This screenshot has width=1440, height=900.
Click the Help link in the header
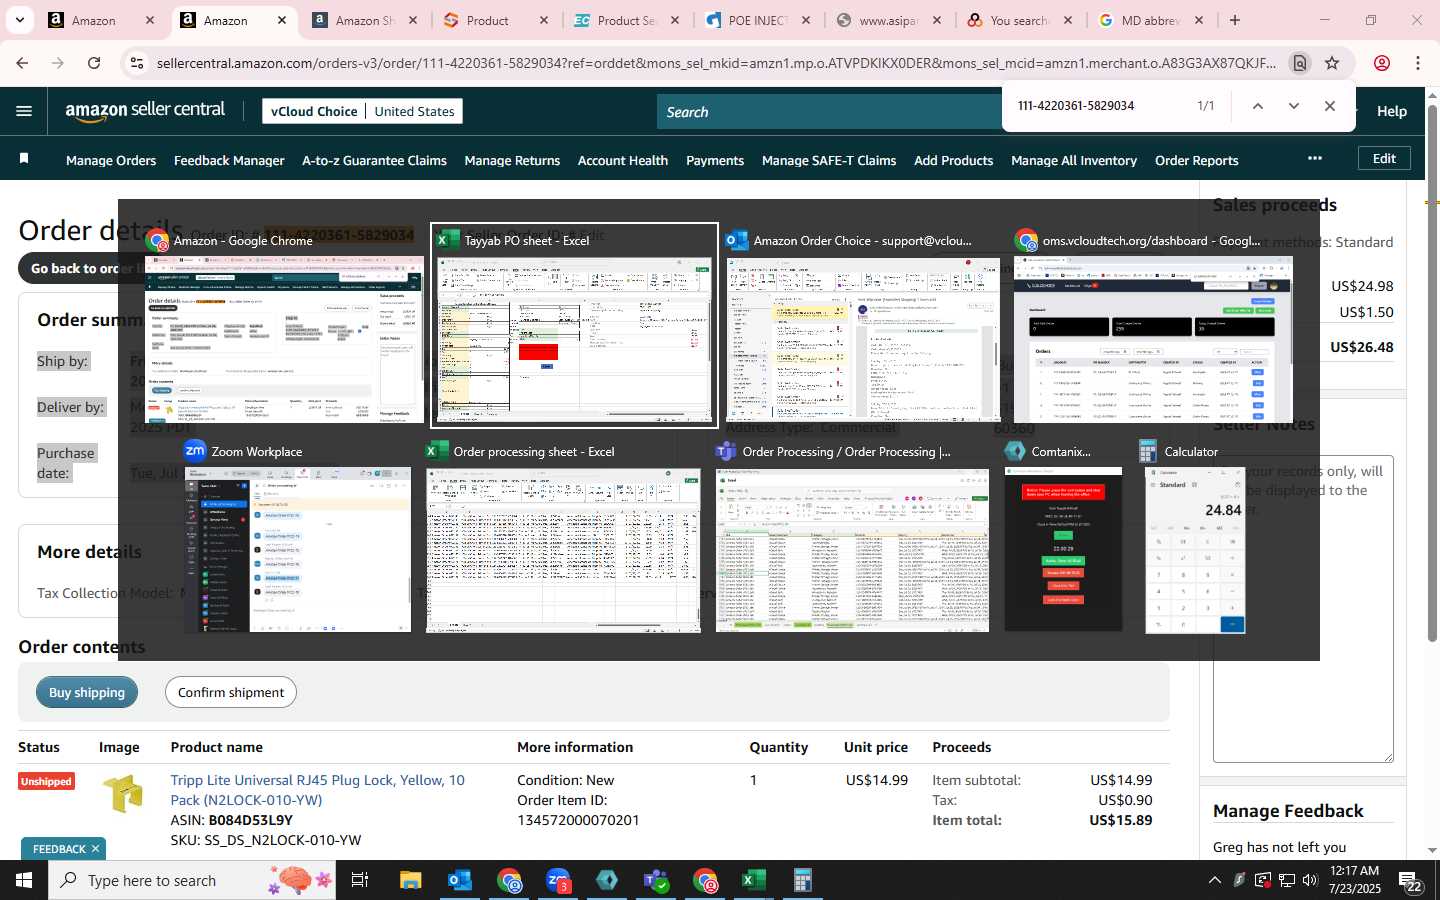coord(1392,111)
